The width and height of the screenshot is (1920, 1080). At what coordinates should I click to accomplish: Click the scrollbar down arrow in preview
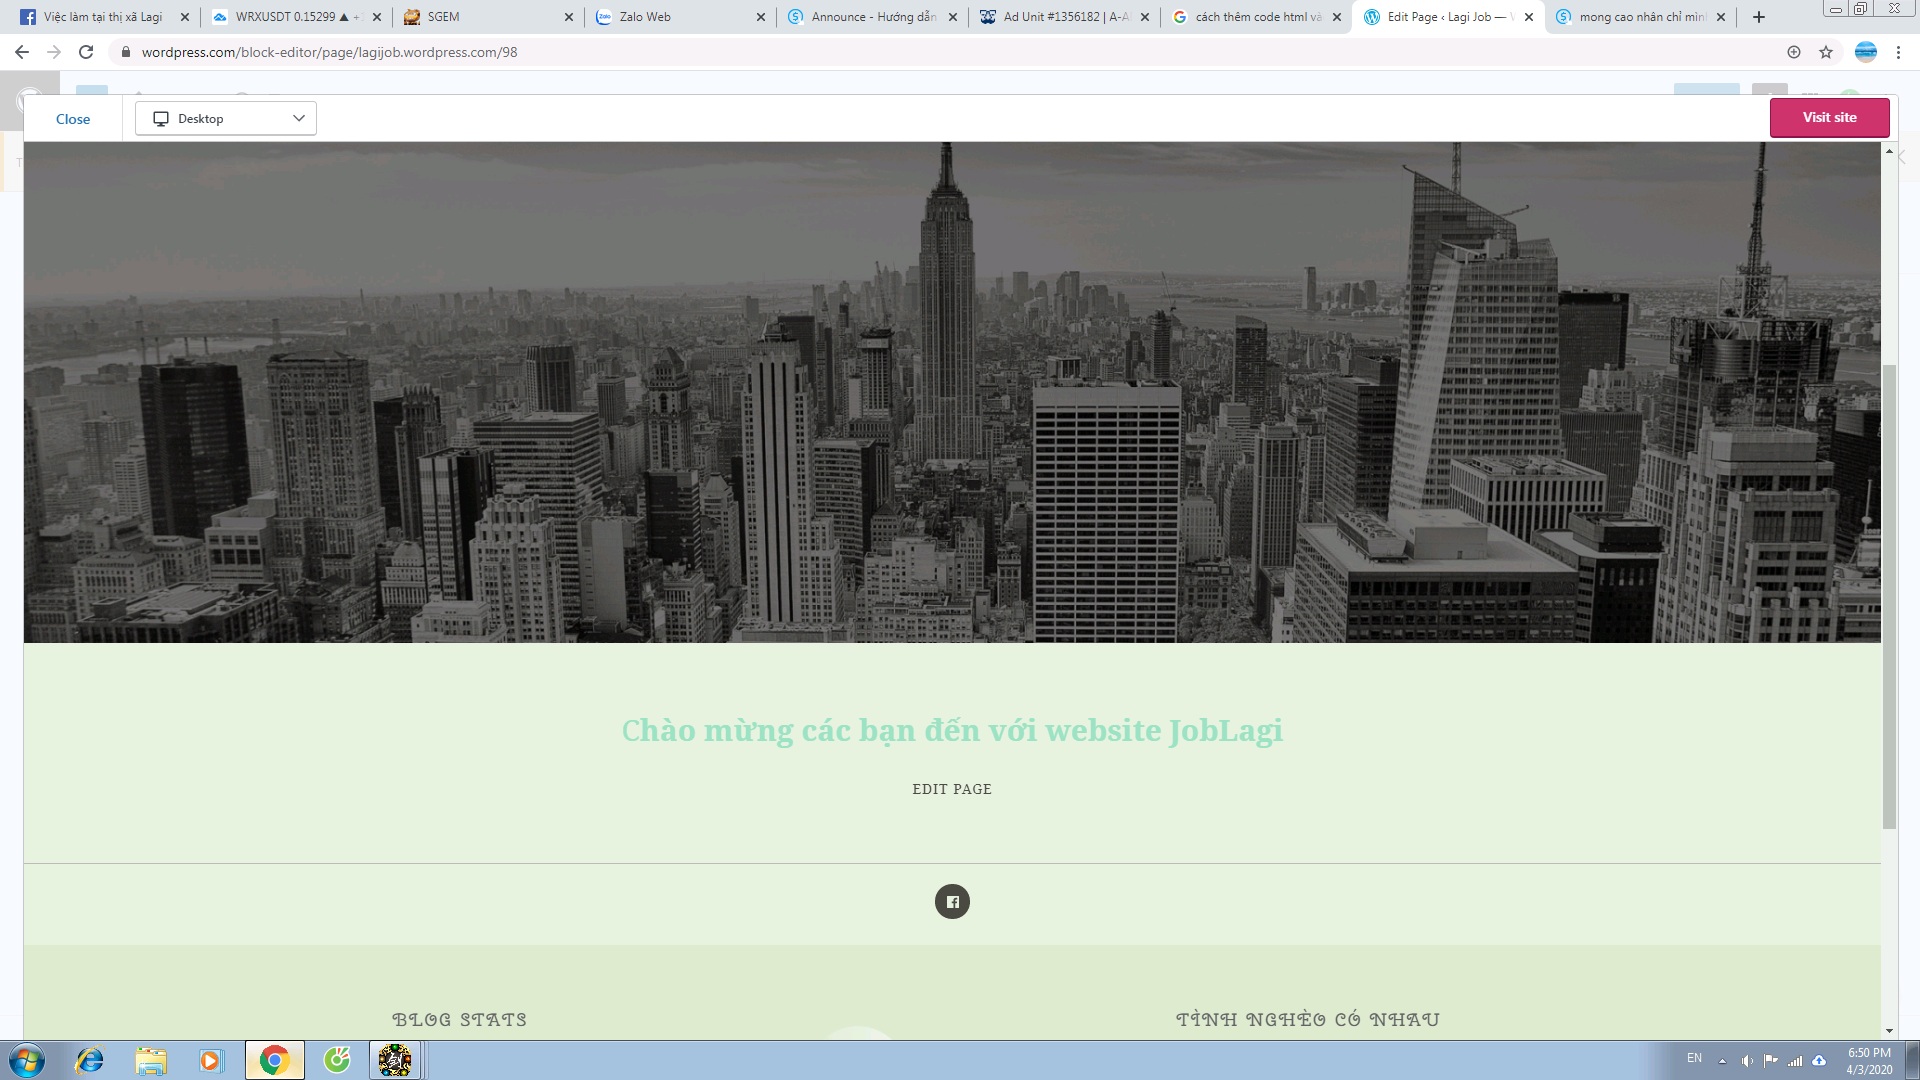pos(1889,1030)
